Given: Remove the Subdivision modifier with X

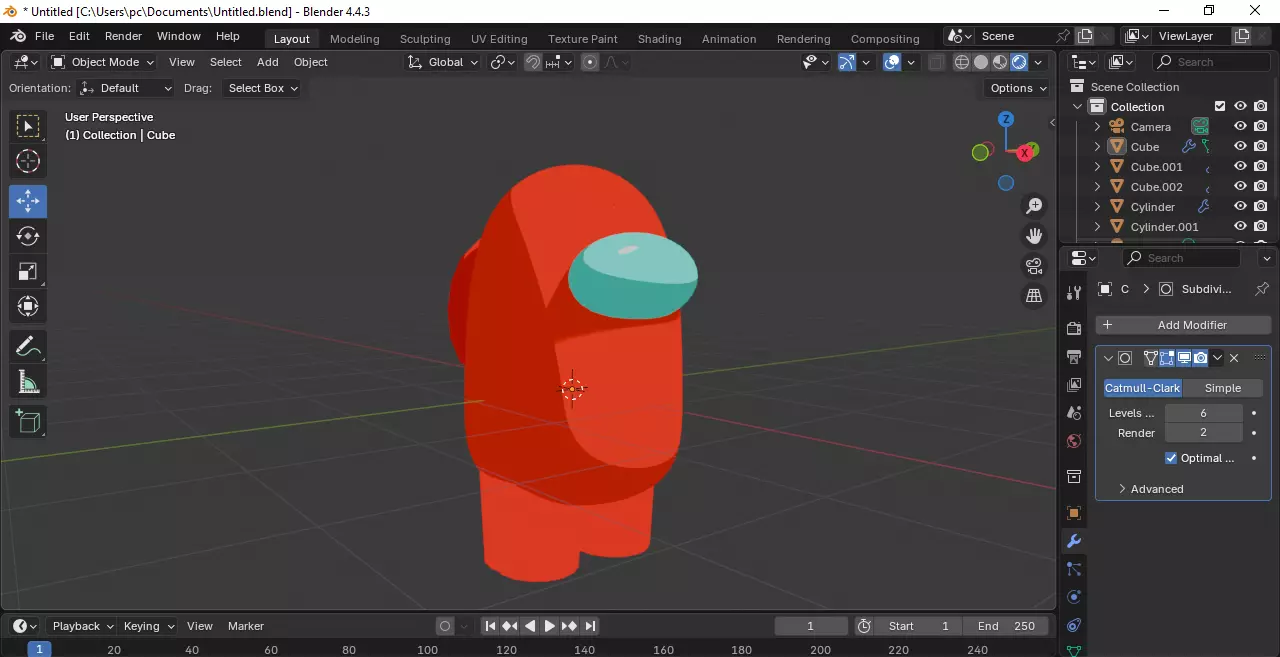Looking at the screenshot, I should click(1234, 358).
